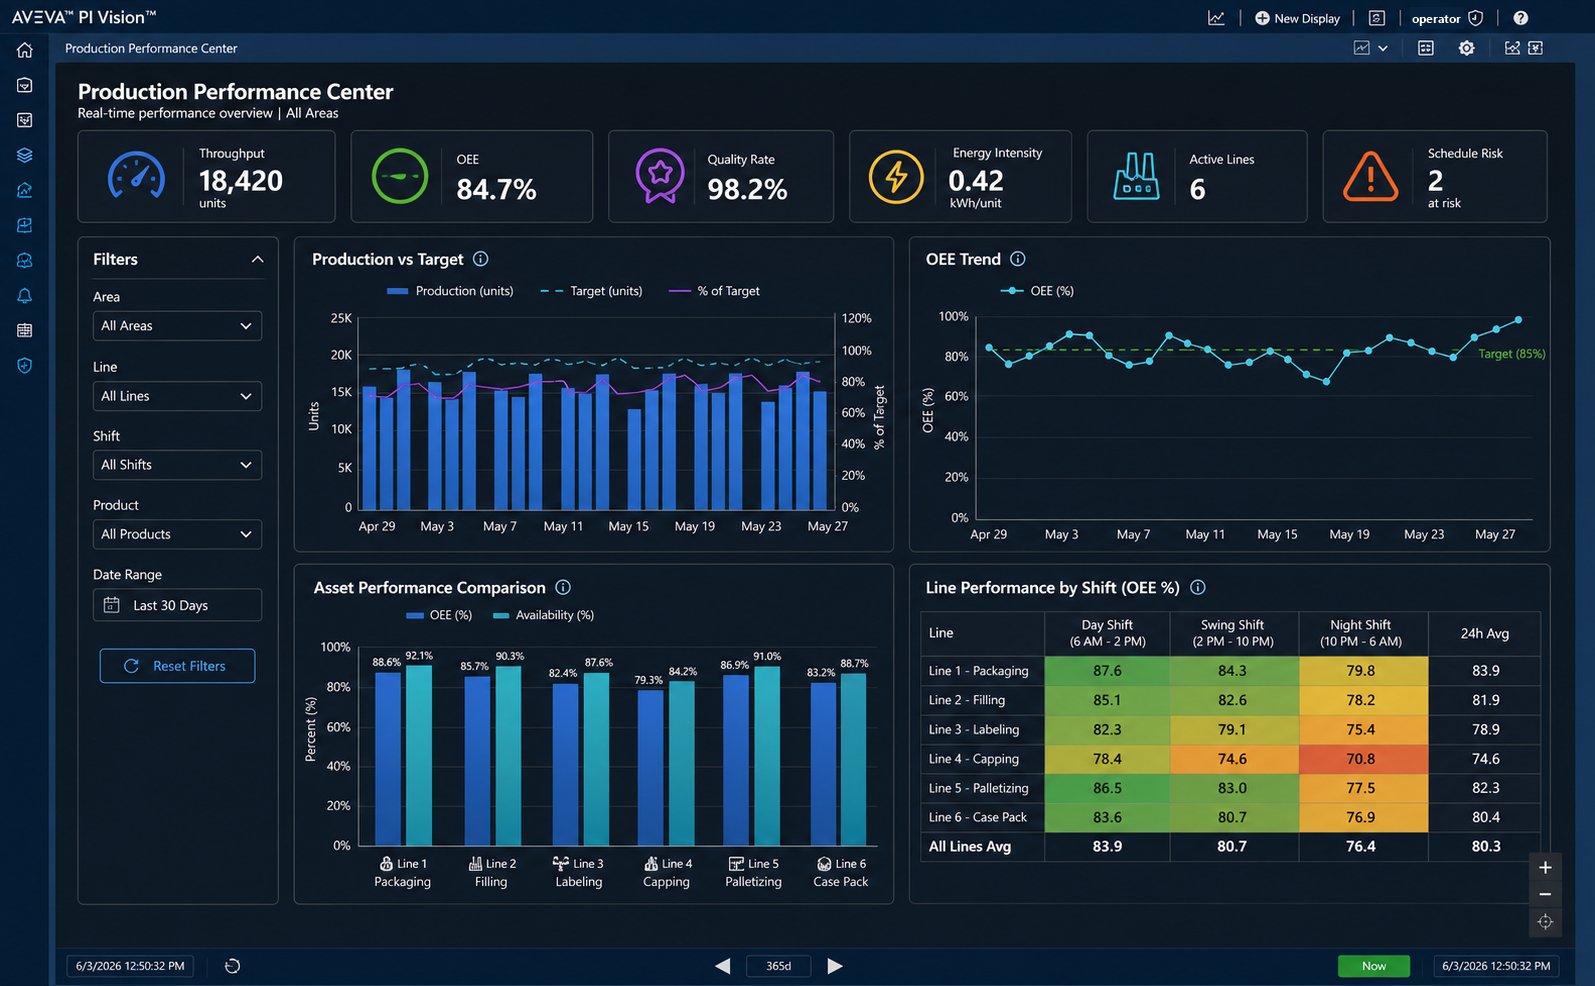
Task: Click the Reset Filters button
Action: [x=177, y=666]
